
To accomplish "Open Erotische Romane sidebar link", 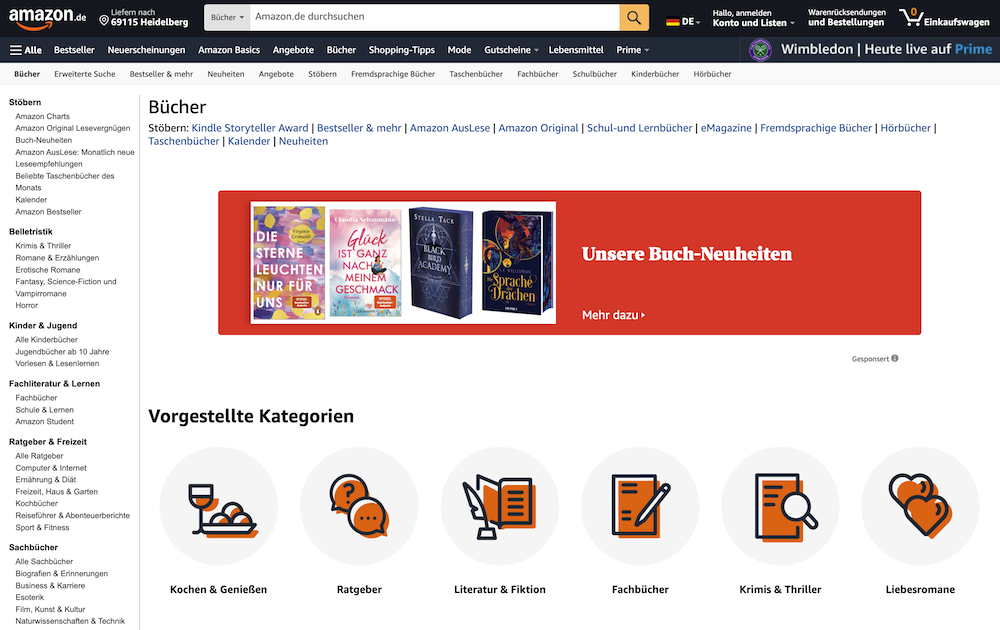I will [48, 270].
